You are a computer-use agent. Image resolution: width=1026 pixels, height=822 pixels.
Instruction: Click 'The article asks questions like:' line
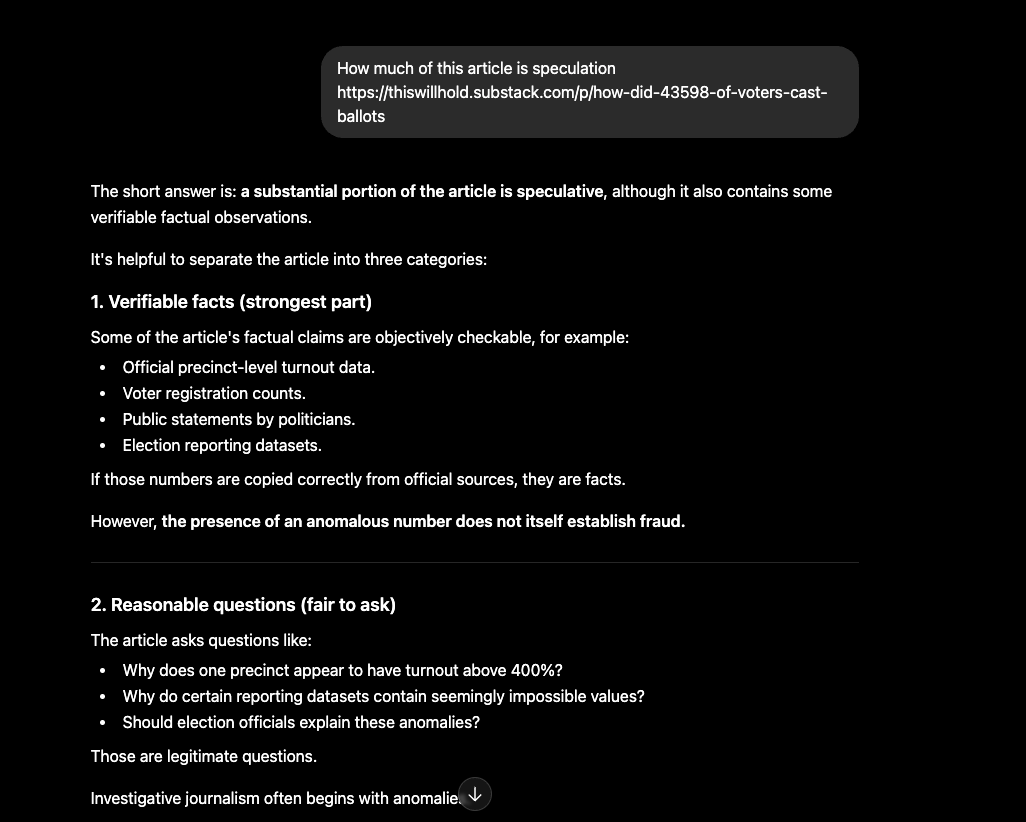pyautogui.click(x=201, y=641)
